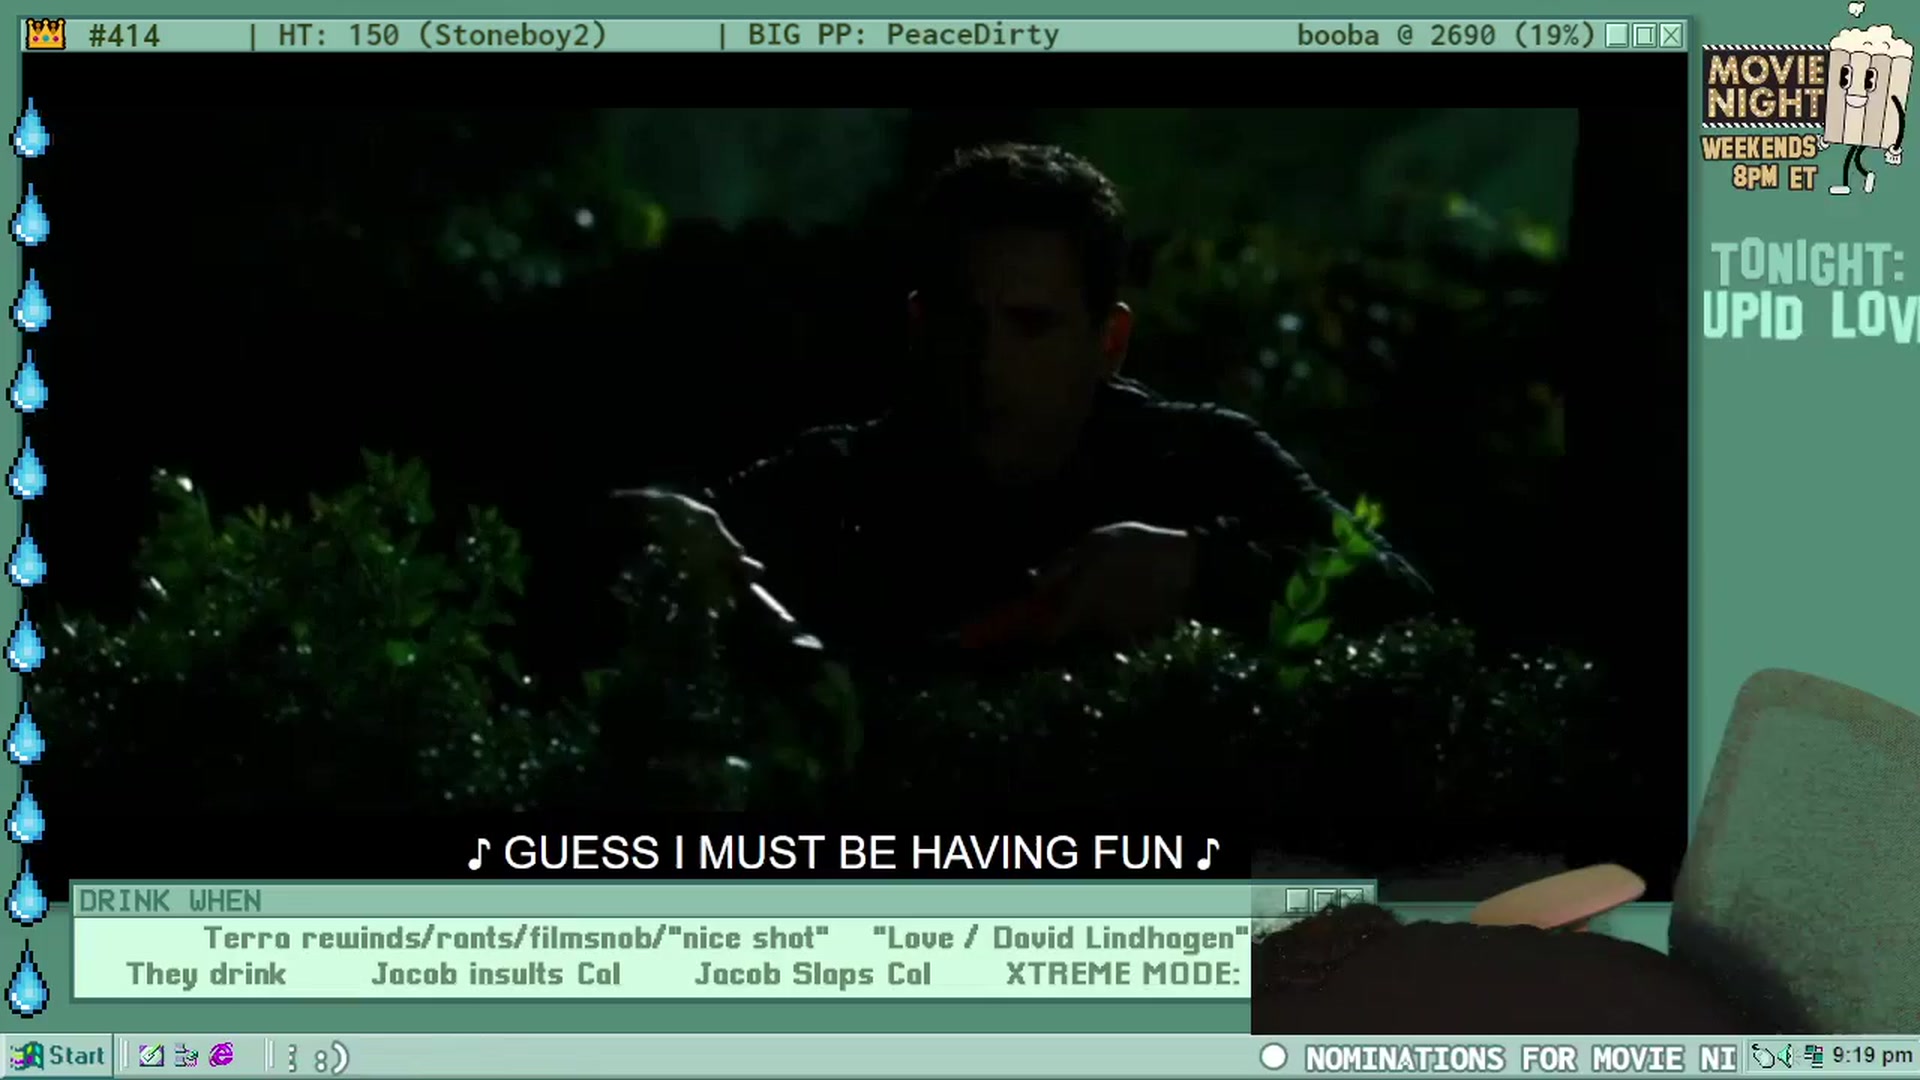Click the "8)" smiley on the taskbar
Viewport: 1920px width, 1080px height.
tap(331, 1058)
